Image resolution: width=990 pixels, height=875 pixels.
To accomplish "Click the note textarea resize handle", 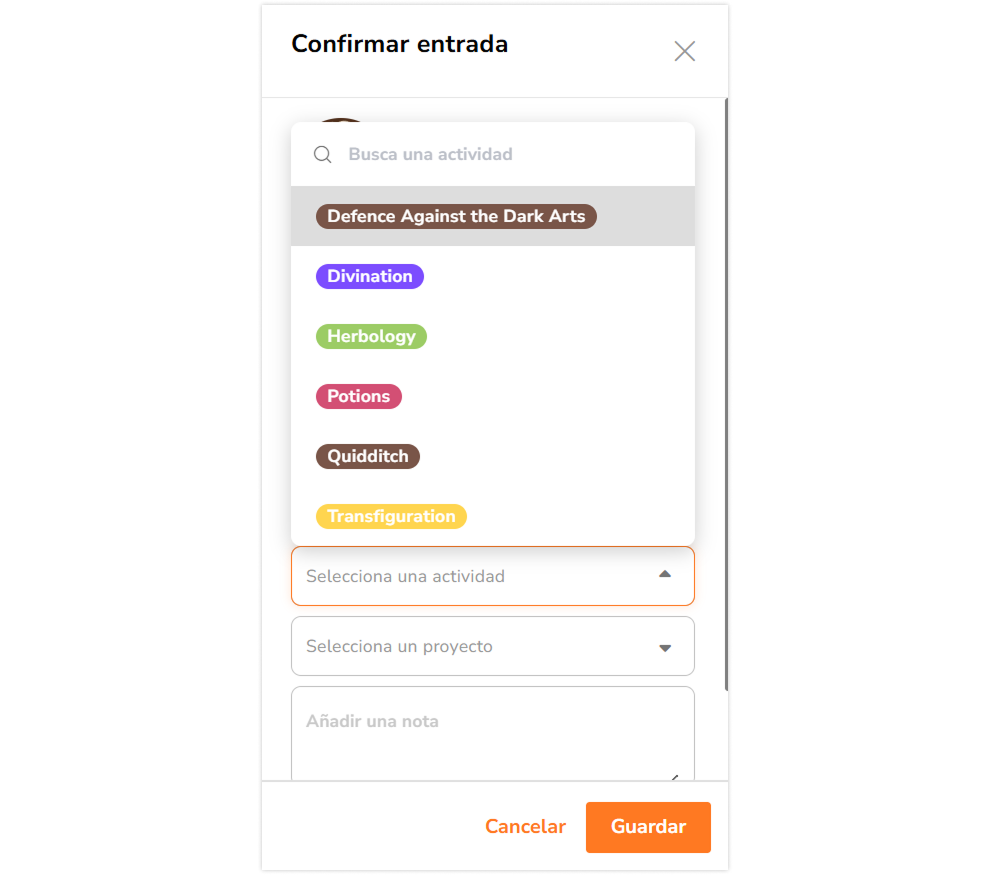I will click(x=677, y=776).
